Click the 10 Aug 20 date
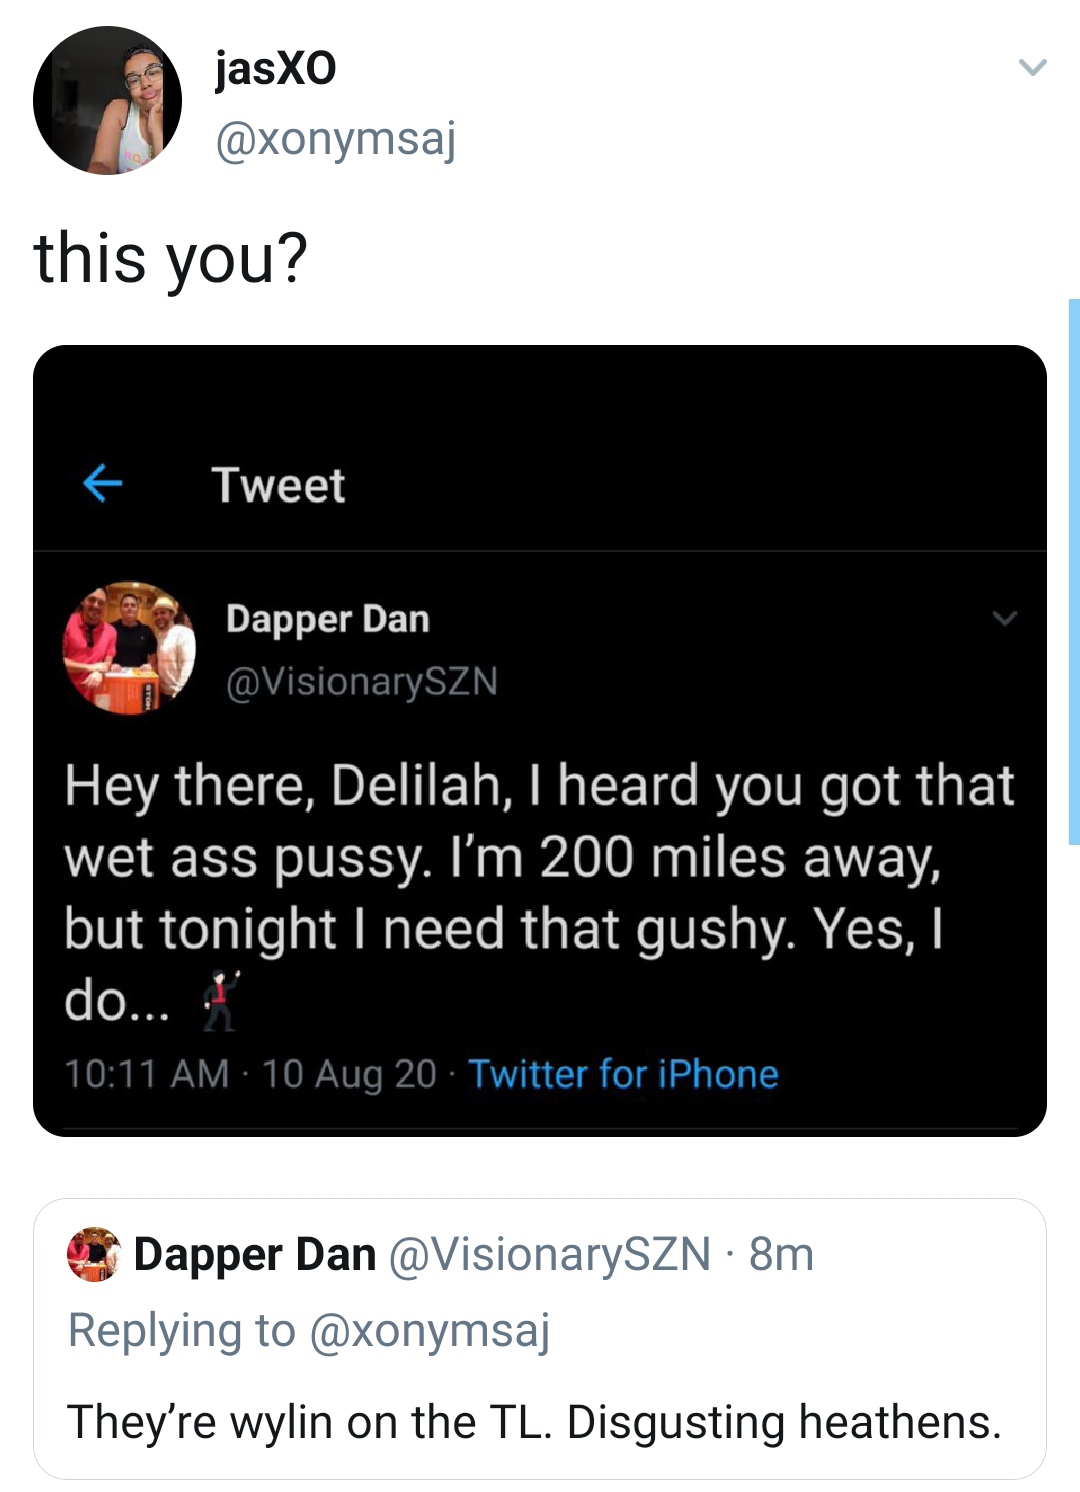1080x1492 pixels. (x=349, y=1074)
